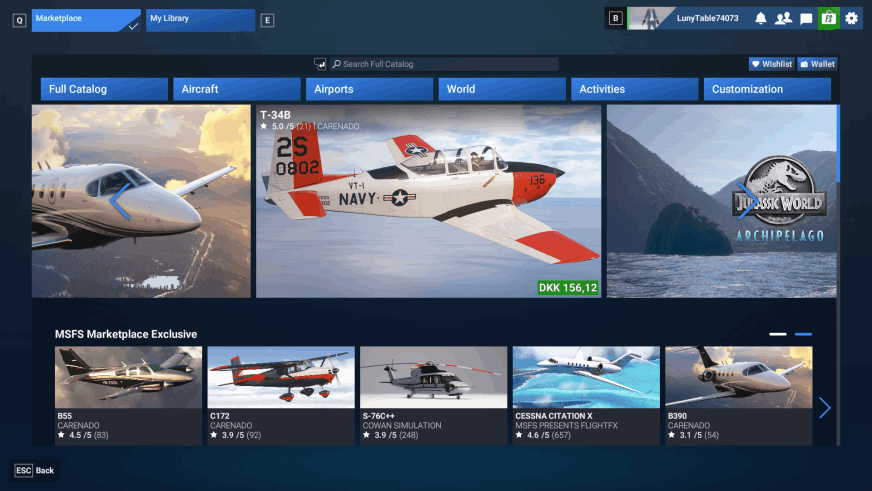872x491 pixels.
Task: Open the chat message icon
Action: coord(806,18)
